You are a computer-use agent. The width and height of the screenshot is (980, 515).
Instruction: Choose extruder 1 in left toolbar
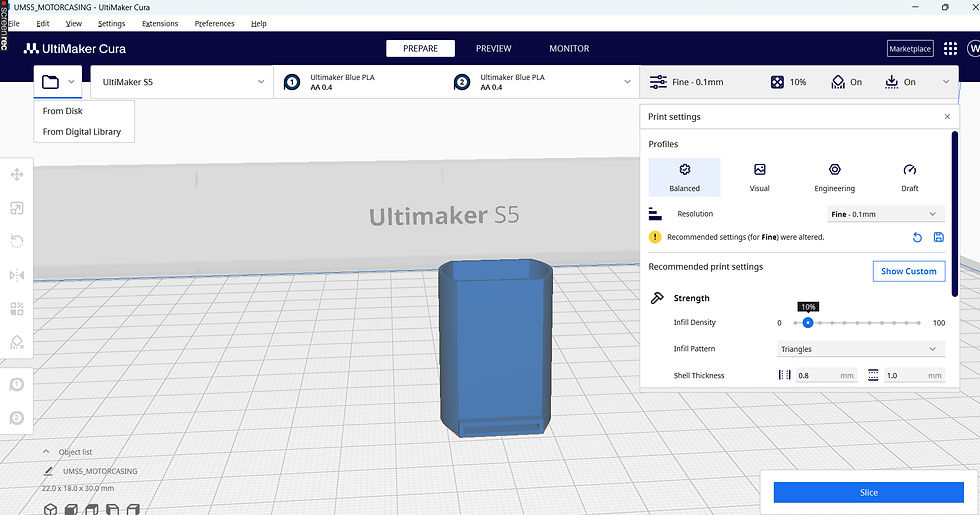[17, 384]
